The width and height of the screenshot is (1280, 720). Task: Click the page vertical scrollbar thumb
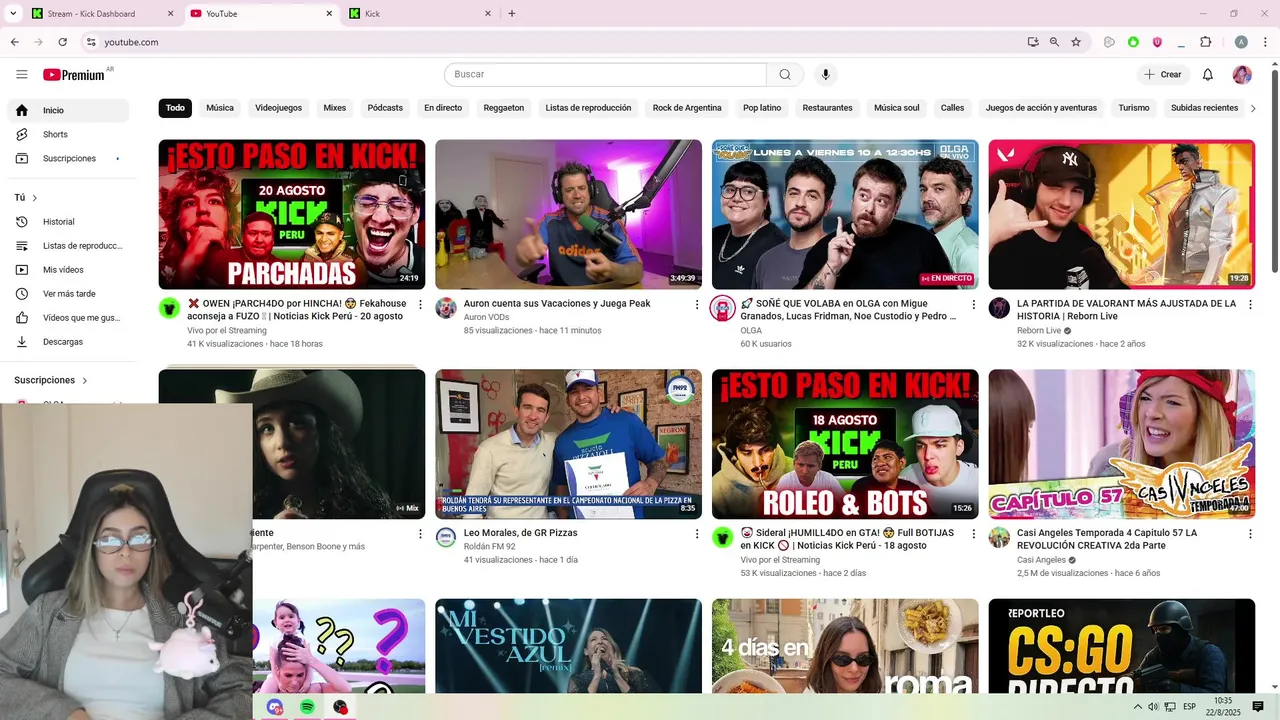pyautogui.click(x=1274, y=170)
